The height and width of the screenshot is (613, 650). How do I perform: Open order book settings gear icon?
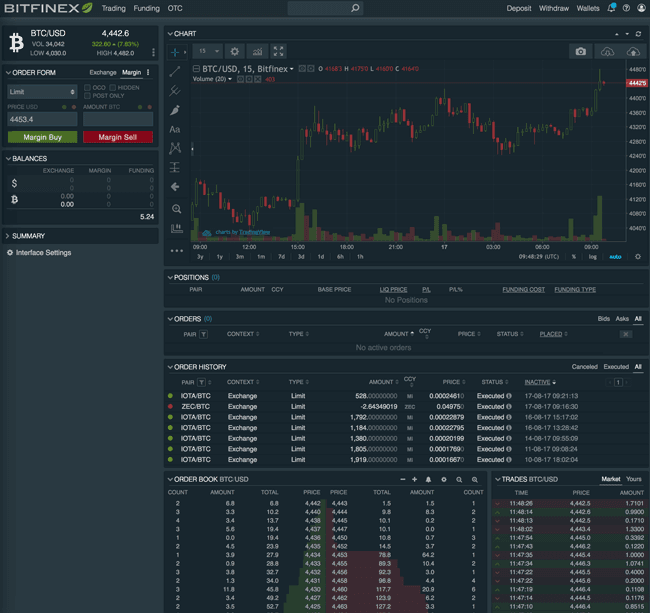pos(444,480)
